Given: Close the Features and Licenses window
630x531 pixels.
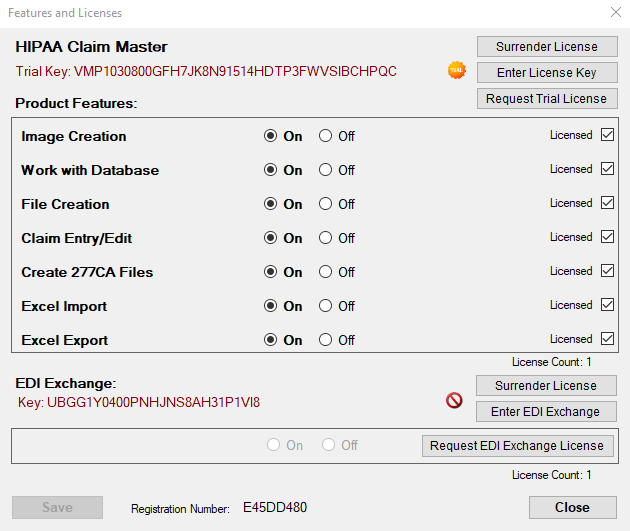Looking at the screenshot, I should coord(616,12).
